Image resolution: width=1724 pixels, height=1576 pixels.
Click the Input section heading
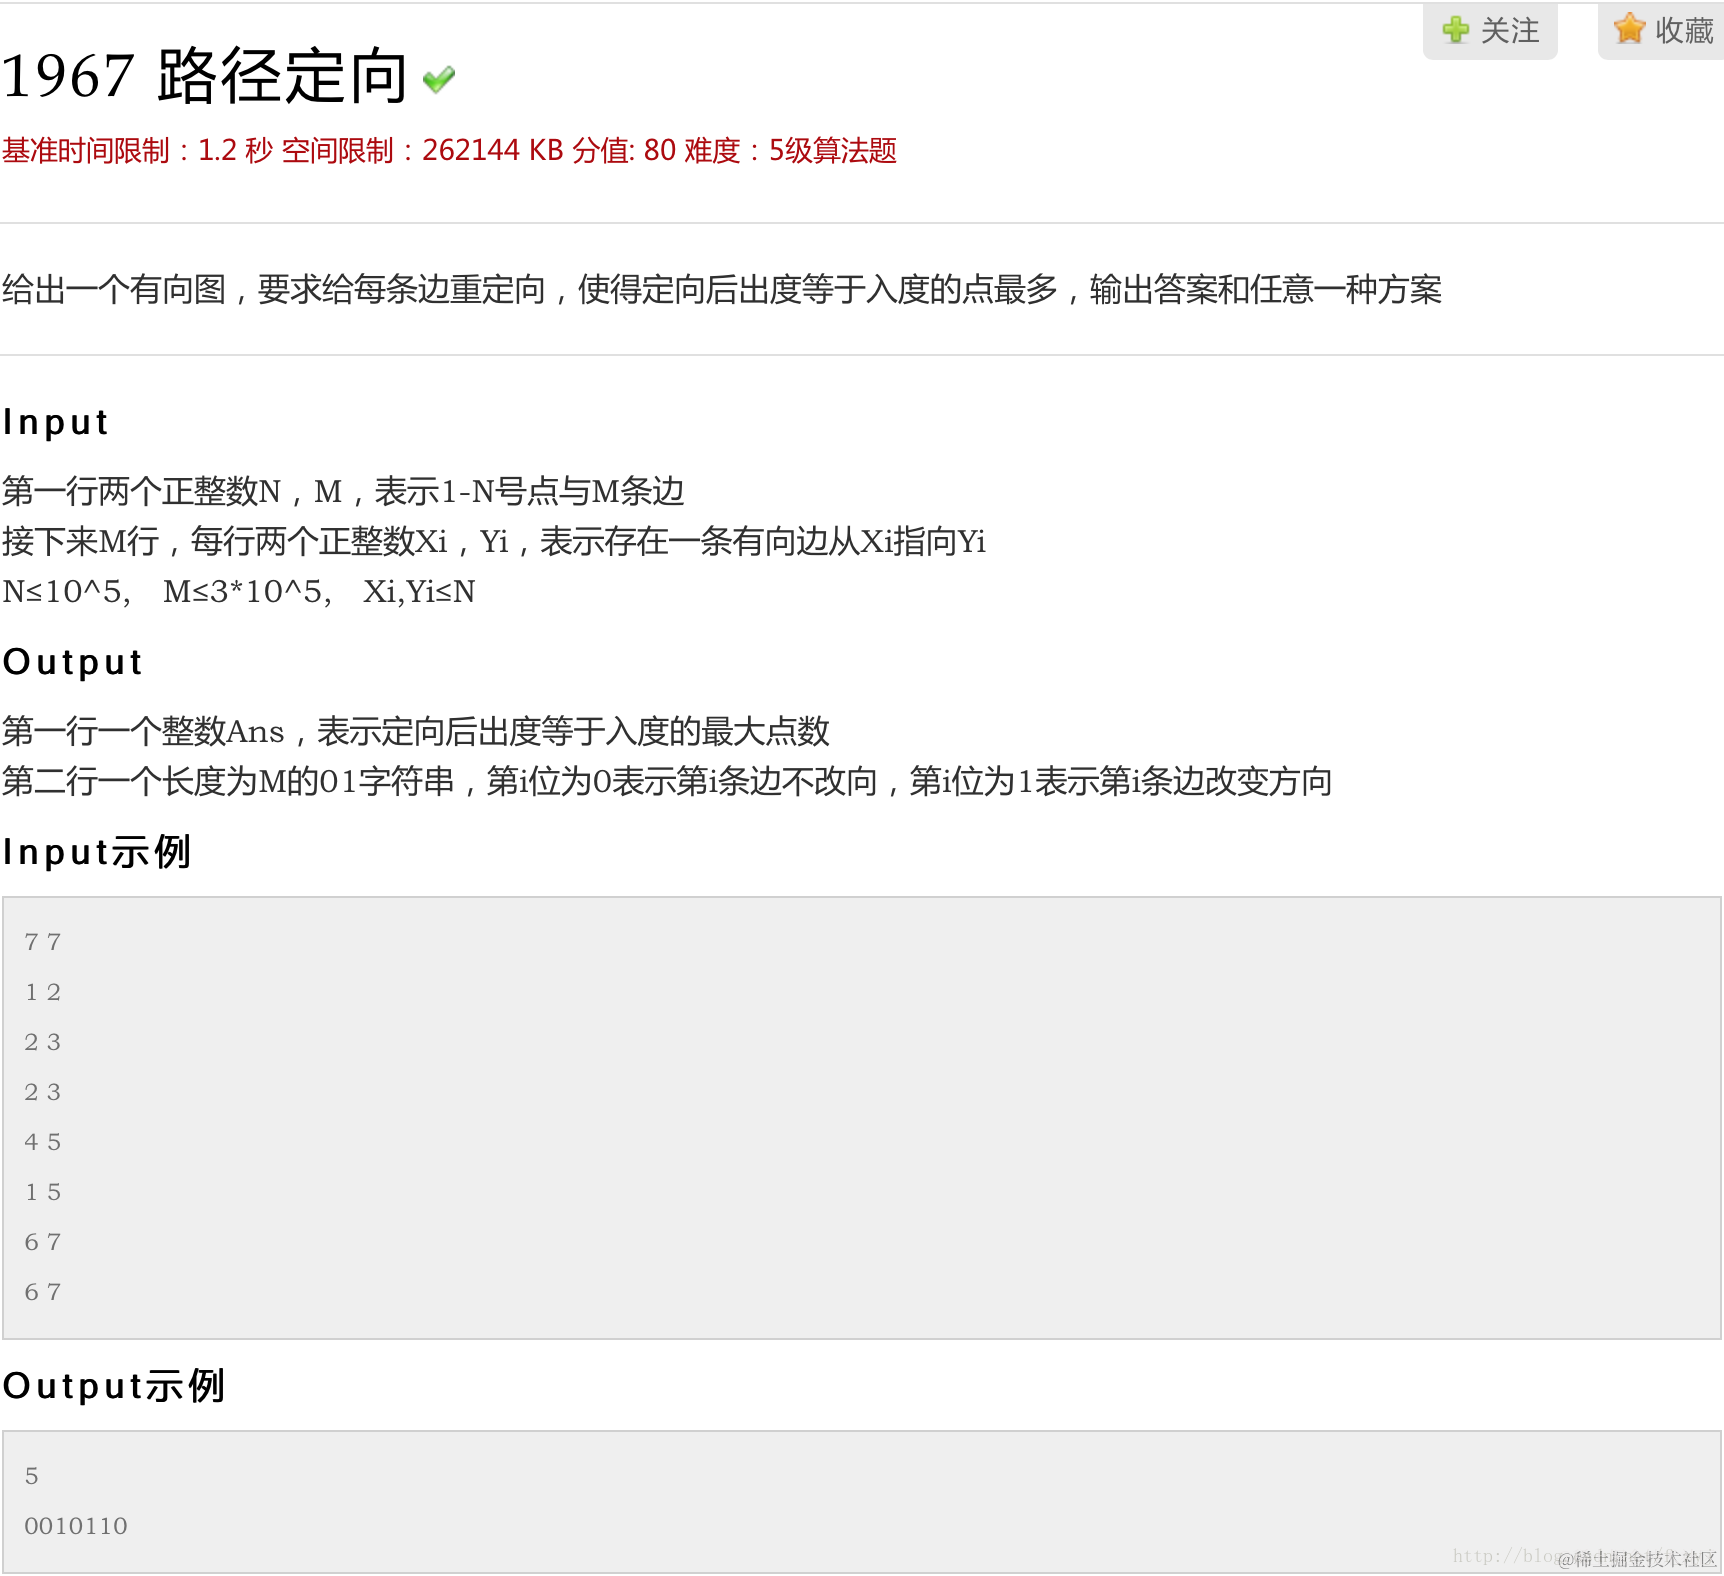coord(55,422)
